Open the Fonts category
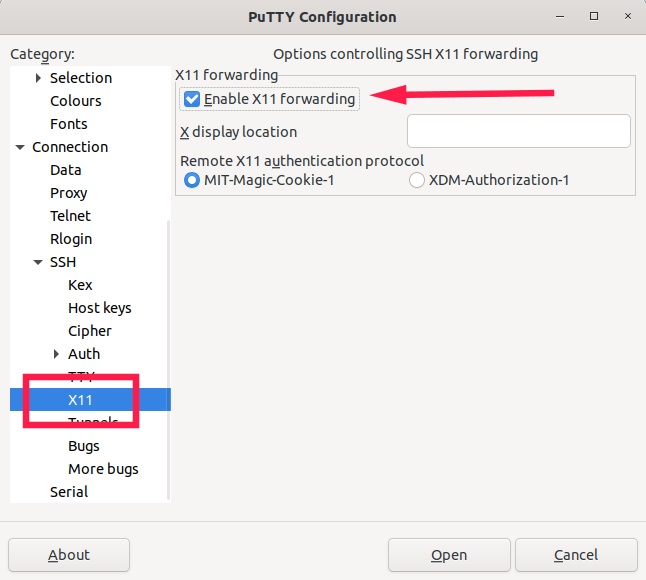646x580 pixels. 69,124
